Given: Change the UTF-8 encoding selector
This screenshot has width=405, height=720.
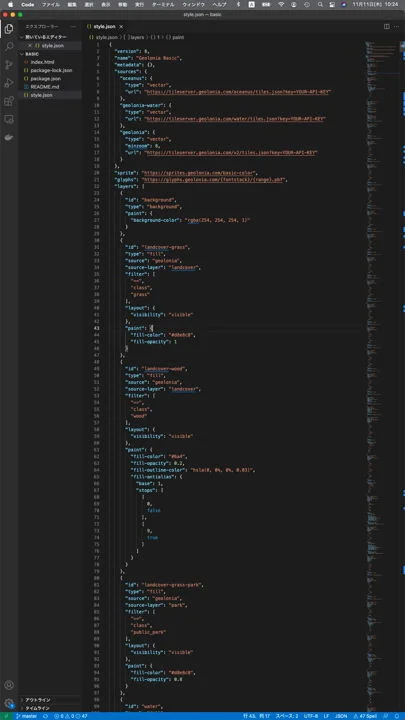Looking at the screenshot, I should click(310, 716).
